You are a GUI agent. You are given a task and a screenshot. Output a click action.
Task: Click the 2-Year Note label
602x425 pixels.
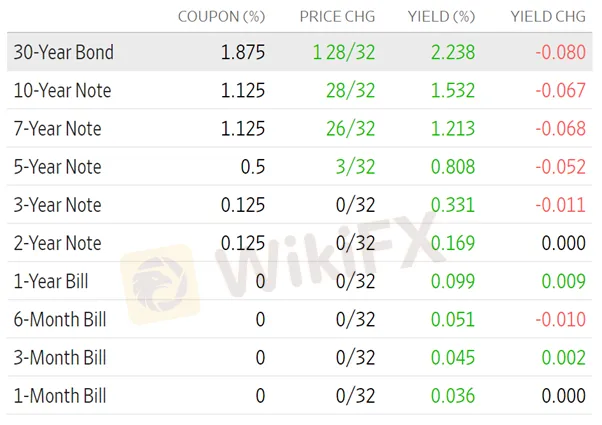click(58, 243)
